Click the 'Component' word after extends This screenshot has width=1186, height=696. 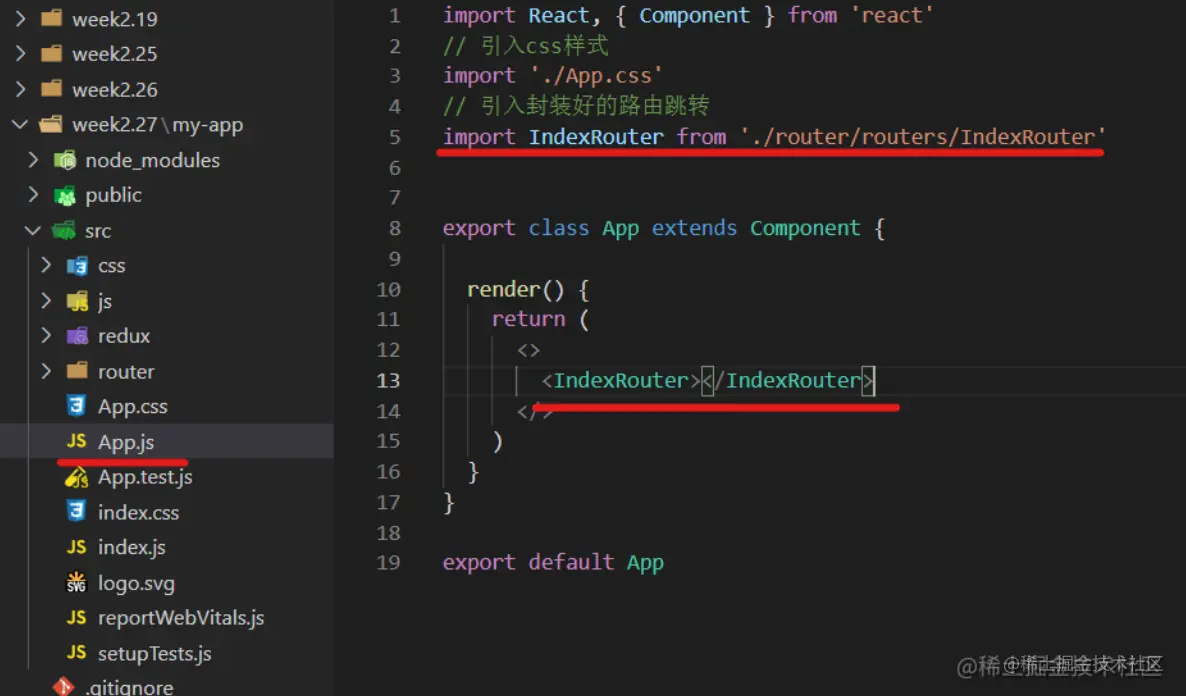806,228
